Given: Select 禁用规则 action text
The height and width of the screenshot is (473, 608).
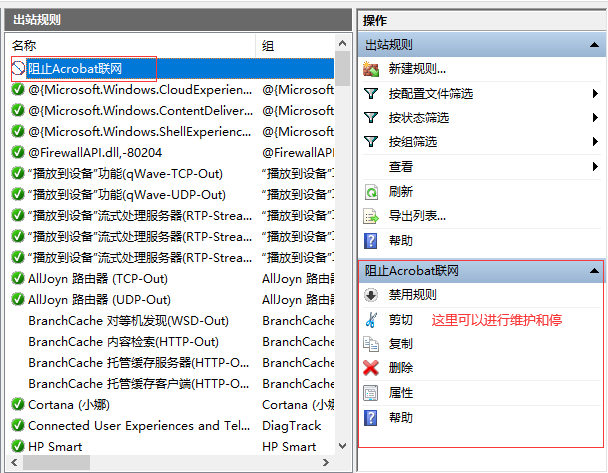Looking at the screenshot, I should 413,295.
